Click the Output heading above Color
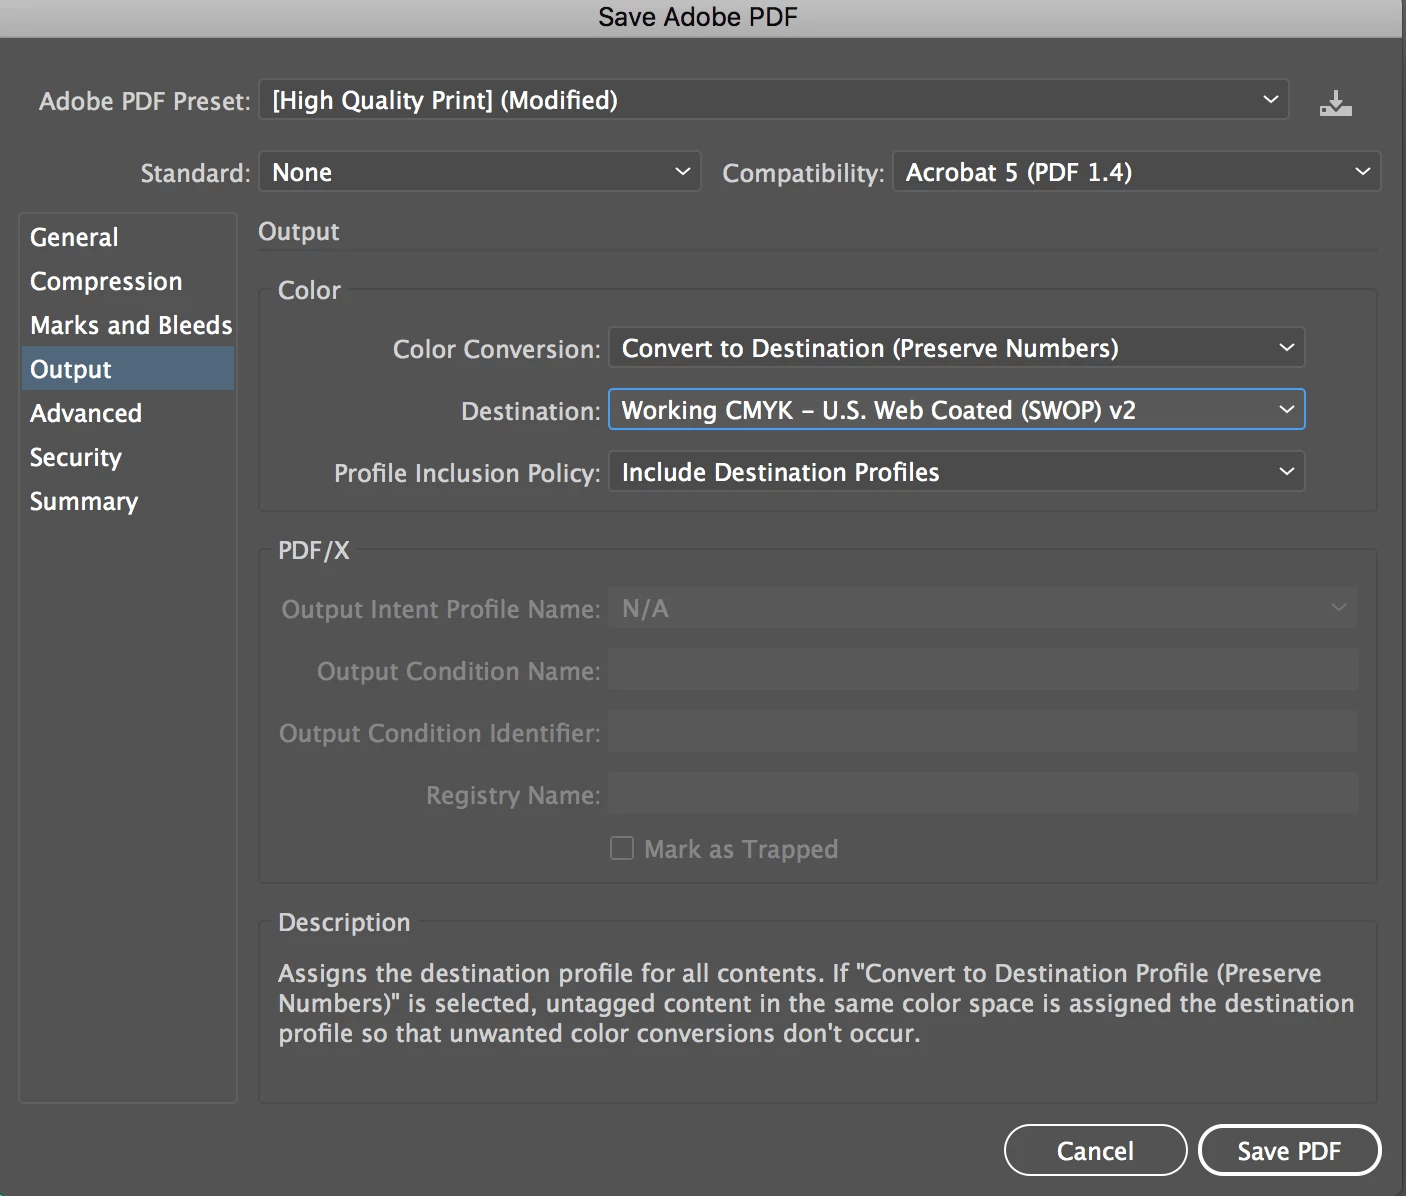This screenshot has height=1196, width=1406. pyautogui.click(x=298, y=232)
